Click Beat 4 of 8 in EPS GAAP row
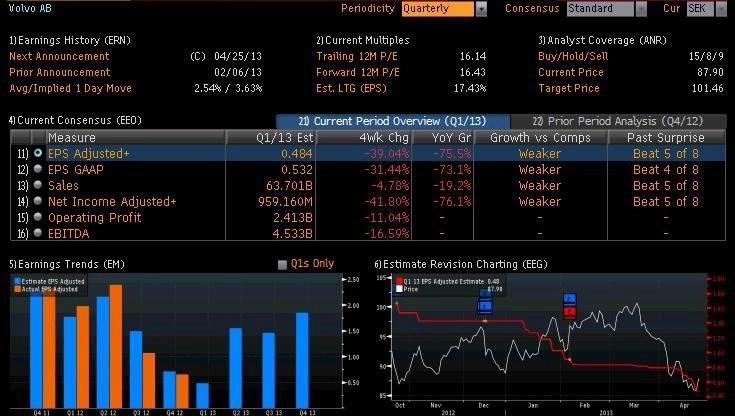The image size is (735, 416). [666, 169]
